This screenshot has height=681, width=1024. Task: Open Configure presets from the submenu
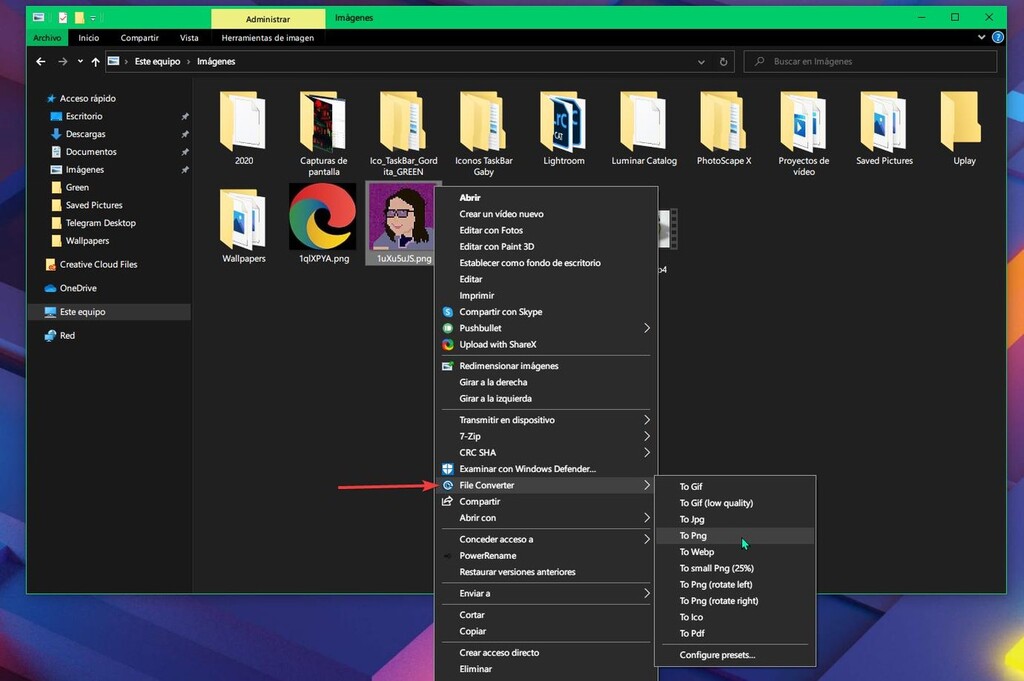716,654
